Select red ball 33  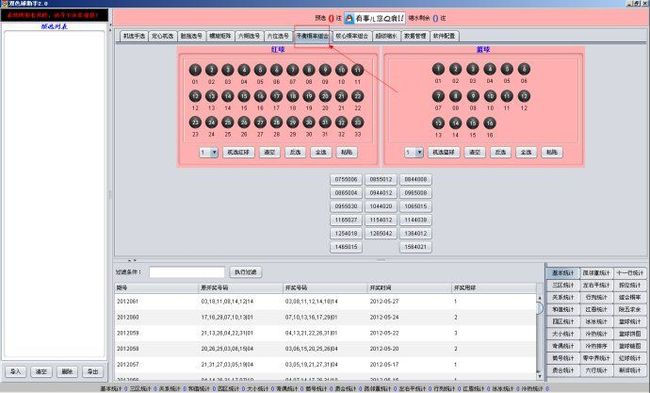357,122
